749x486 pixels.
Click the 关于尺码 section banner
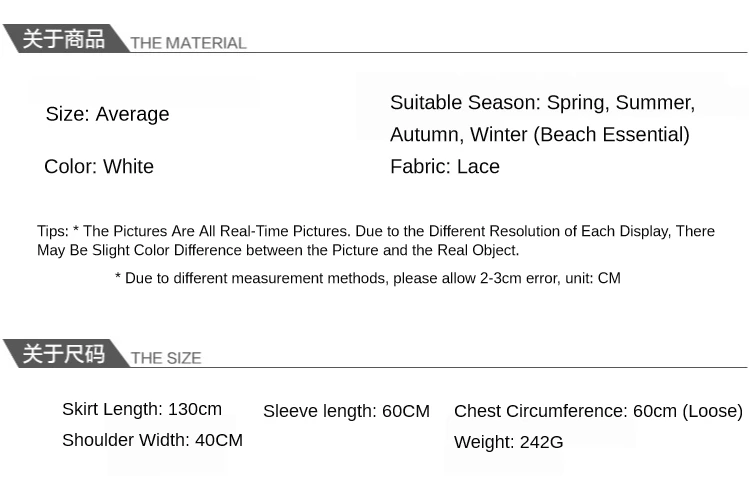63,354
